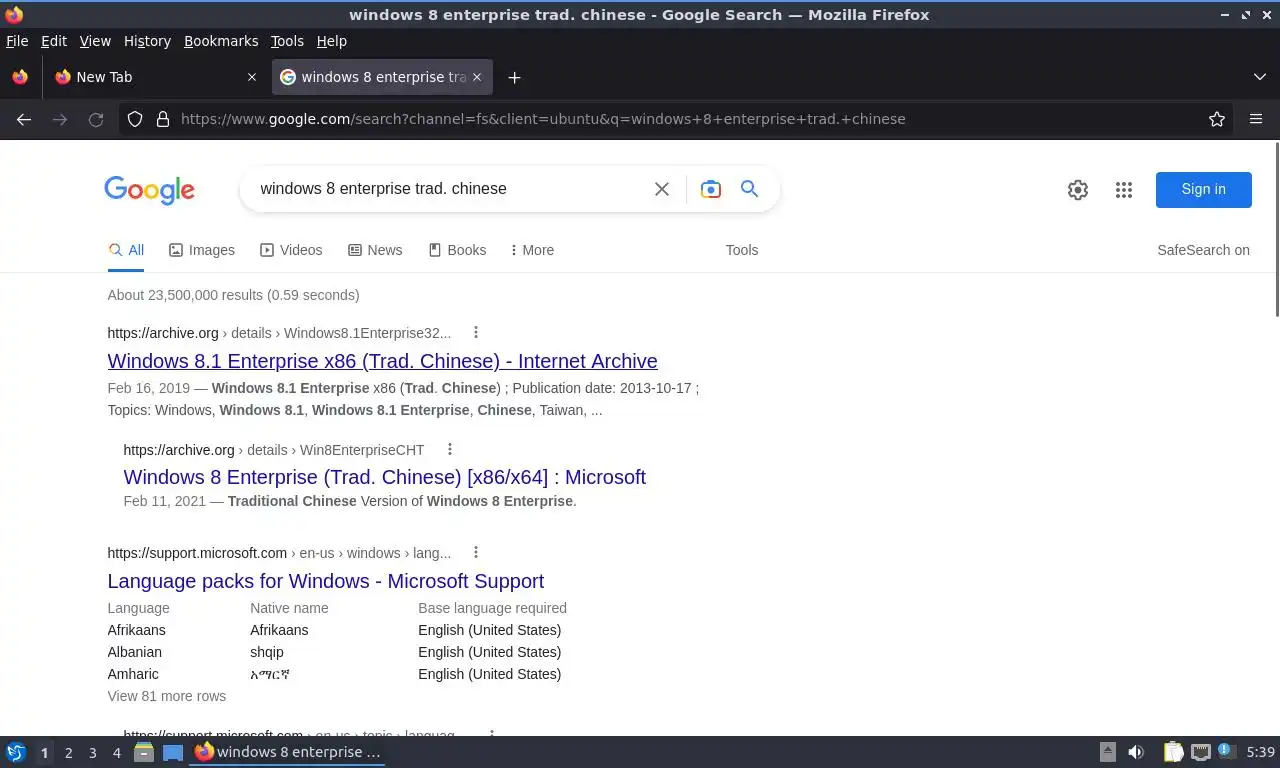Viewport: 1280px width, 768px height.
Task: Open options dots for support.microsoft.com lang result
Action: 476,552
